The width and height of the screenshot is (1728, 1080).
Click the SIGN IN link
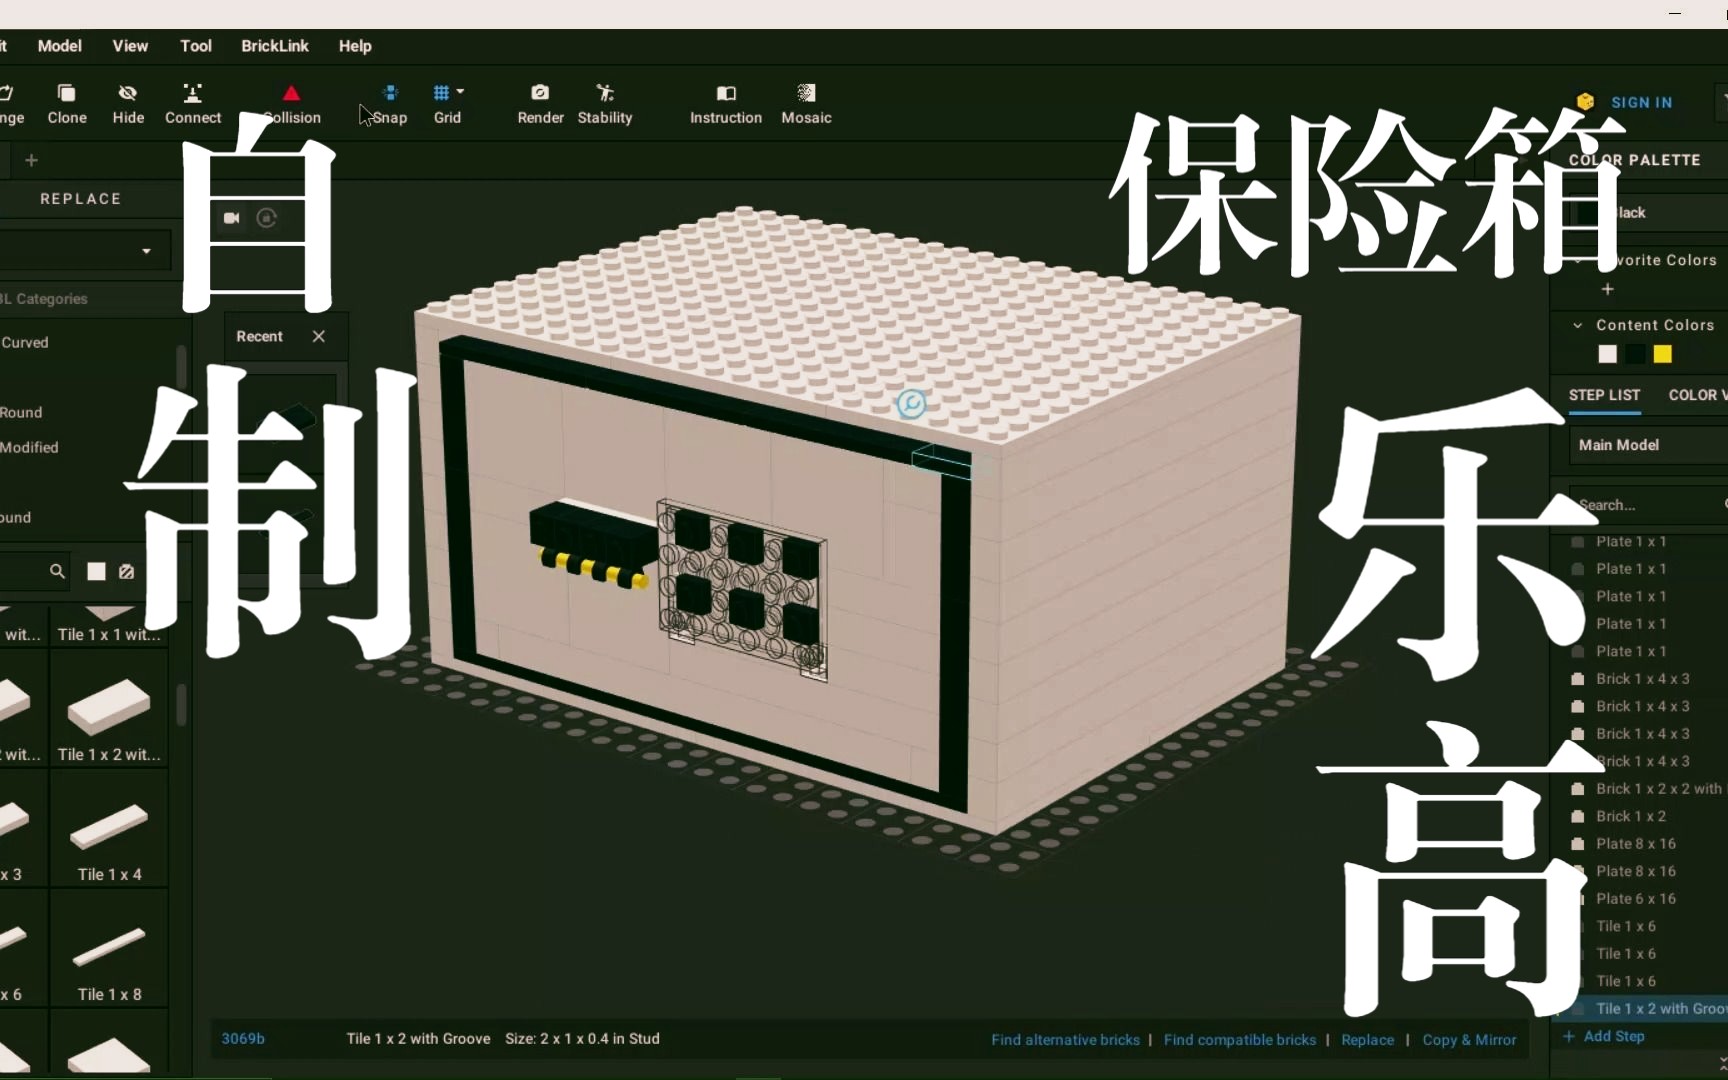tap(1641, 102)
